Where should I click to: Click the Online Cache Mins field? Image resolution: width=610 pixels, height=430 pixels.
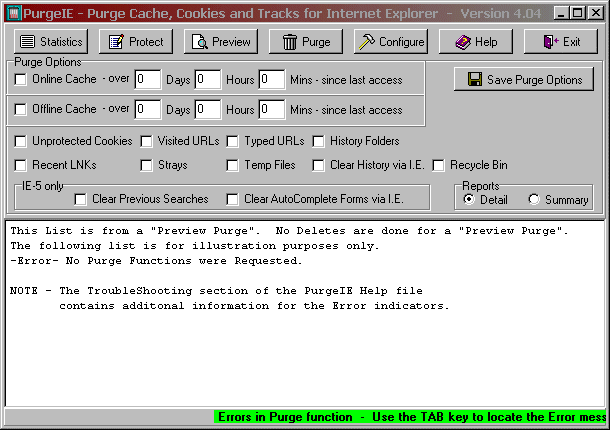[x=272, y=79]
